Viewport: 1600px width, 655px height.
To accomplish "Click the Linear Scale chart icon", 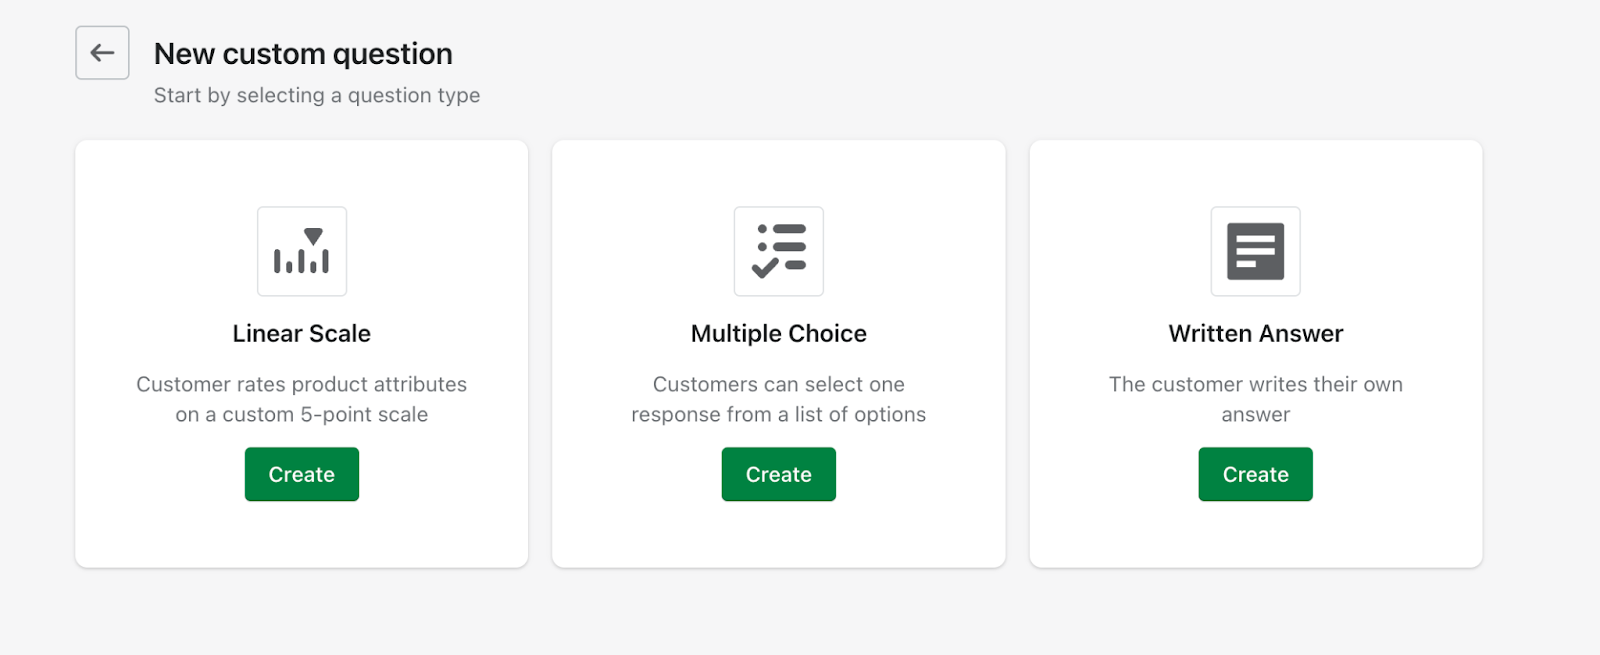I will (302, 252).
